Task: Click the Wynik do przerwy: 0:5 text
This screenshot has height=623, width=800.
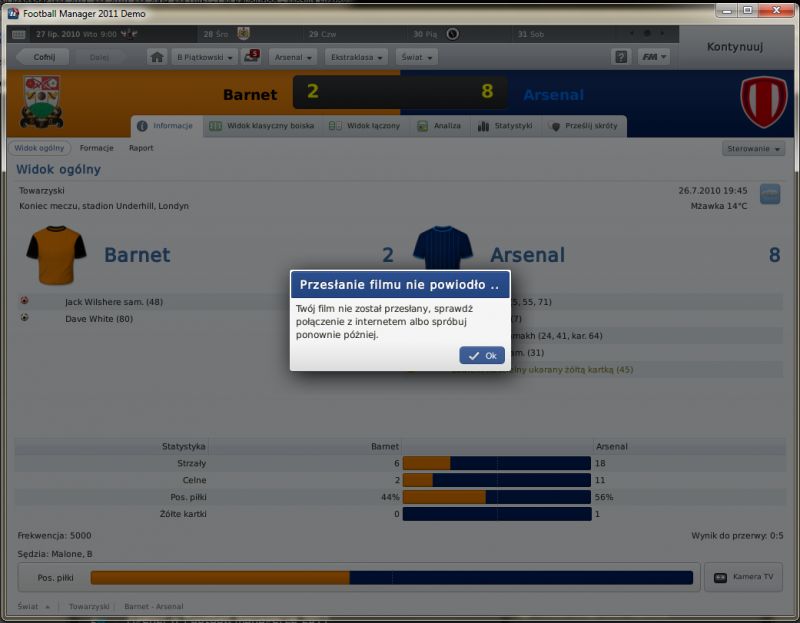Action: pyautogui.click(x=737, y=536)
